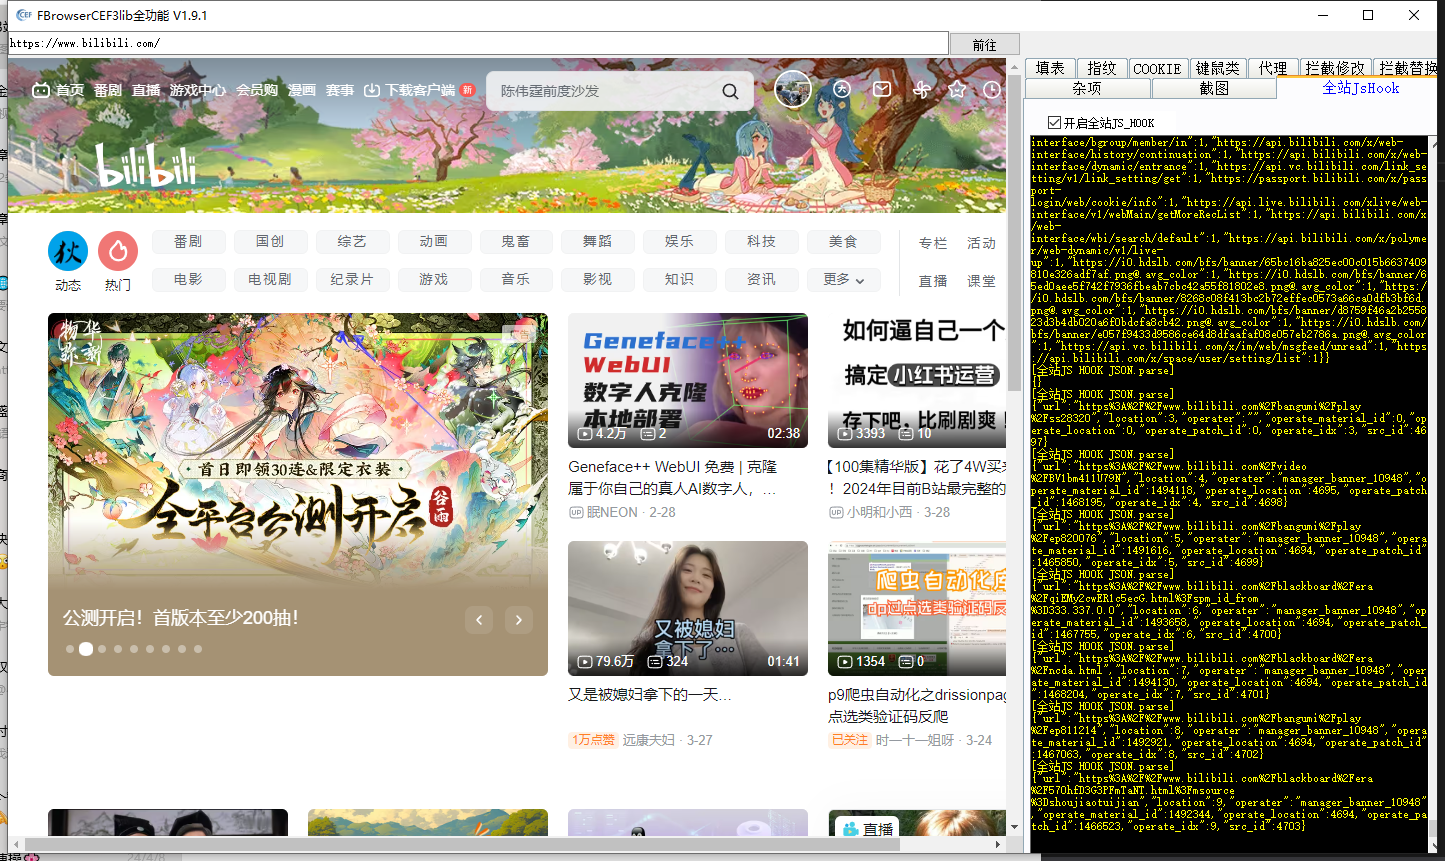Viewport: 1445px width, 861px height.
Task: Open favorites via the star icon
Action: click(x=957, y=89)
